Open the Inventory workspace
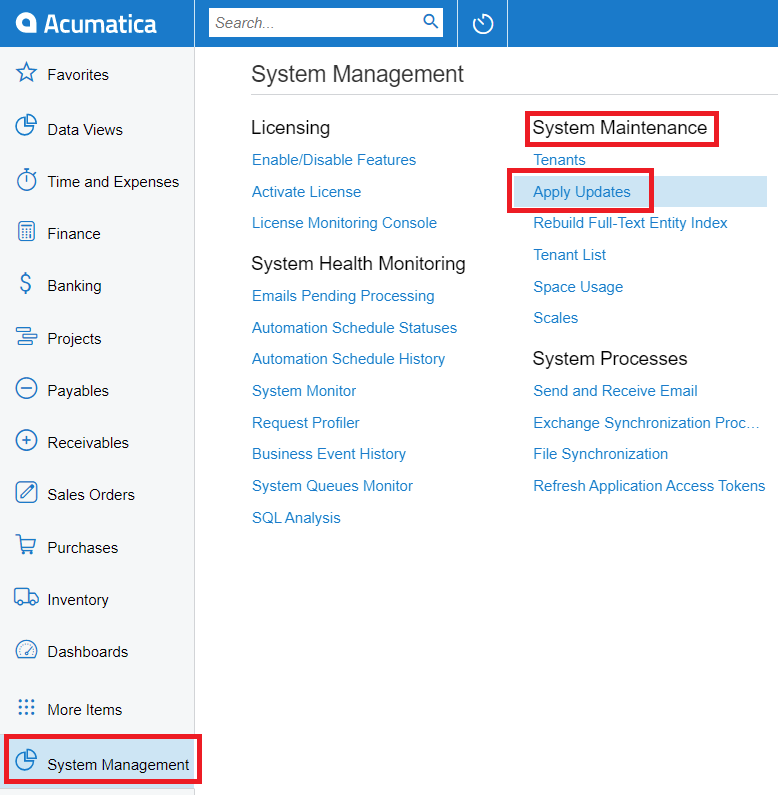This screenshot has height=795, width=778. [78, 600]
